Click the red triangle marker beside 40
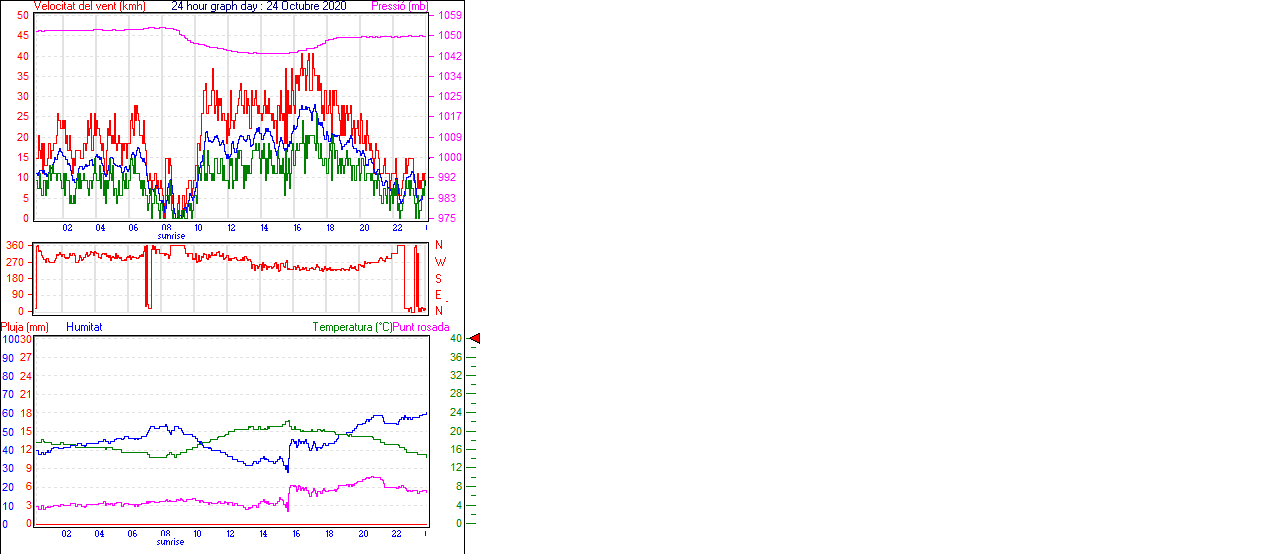 475,339
